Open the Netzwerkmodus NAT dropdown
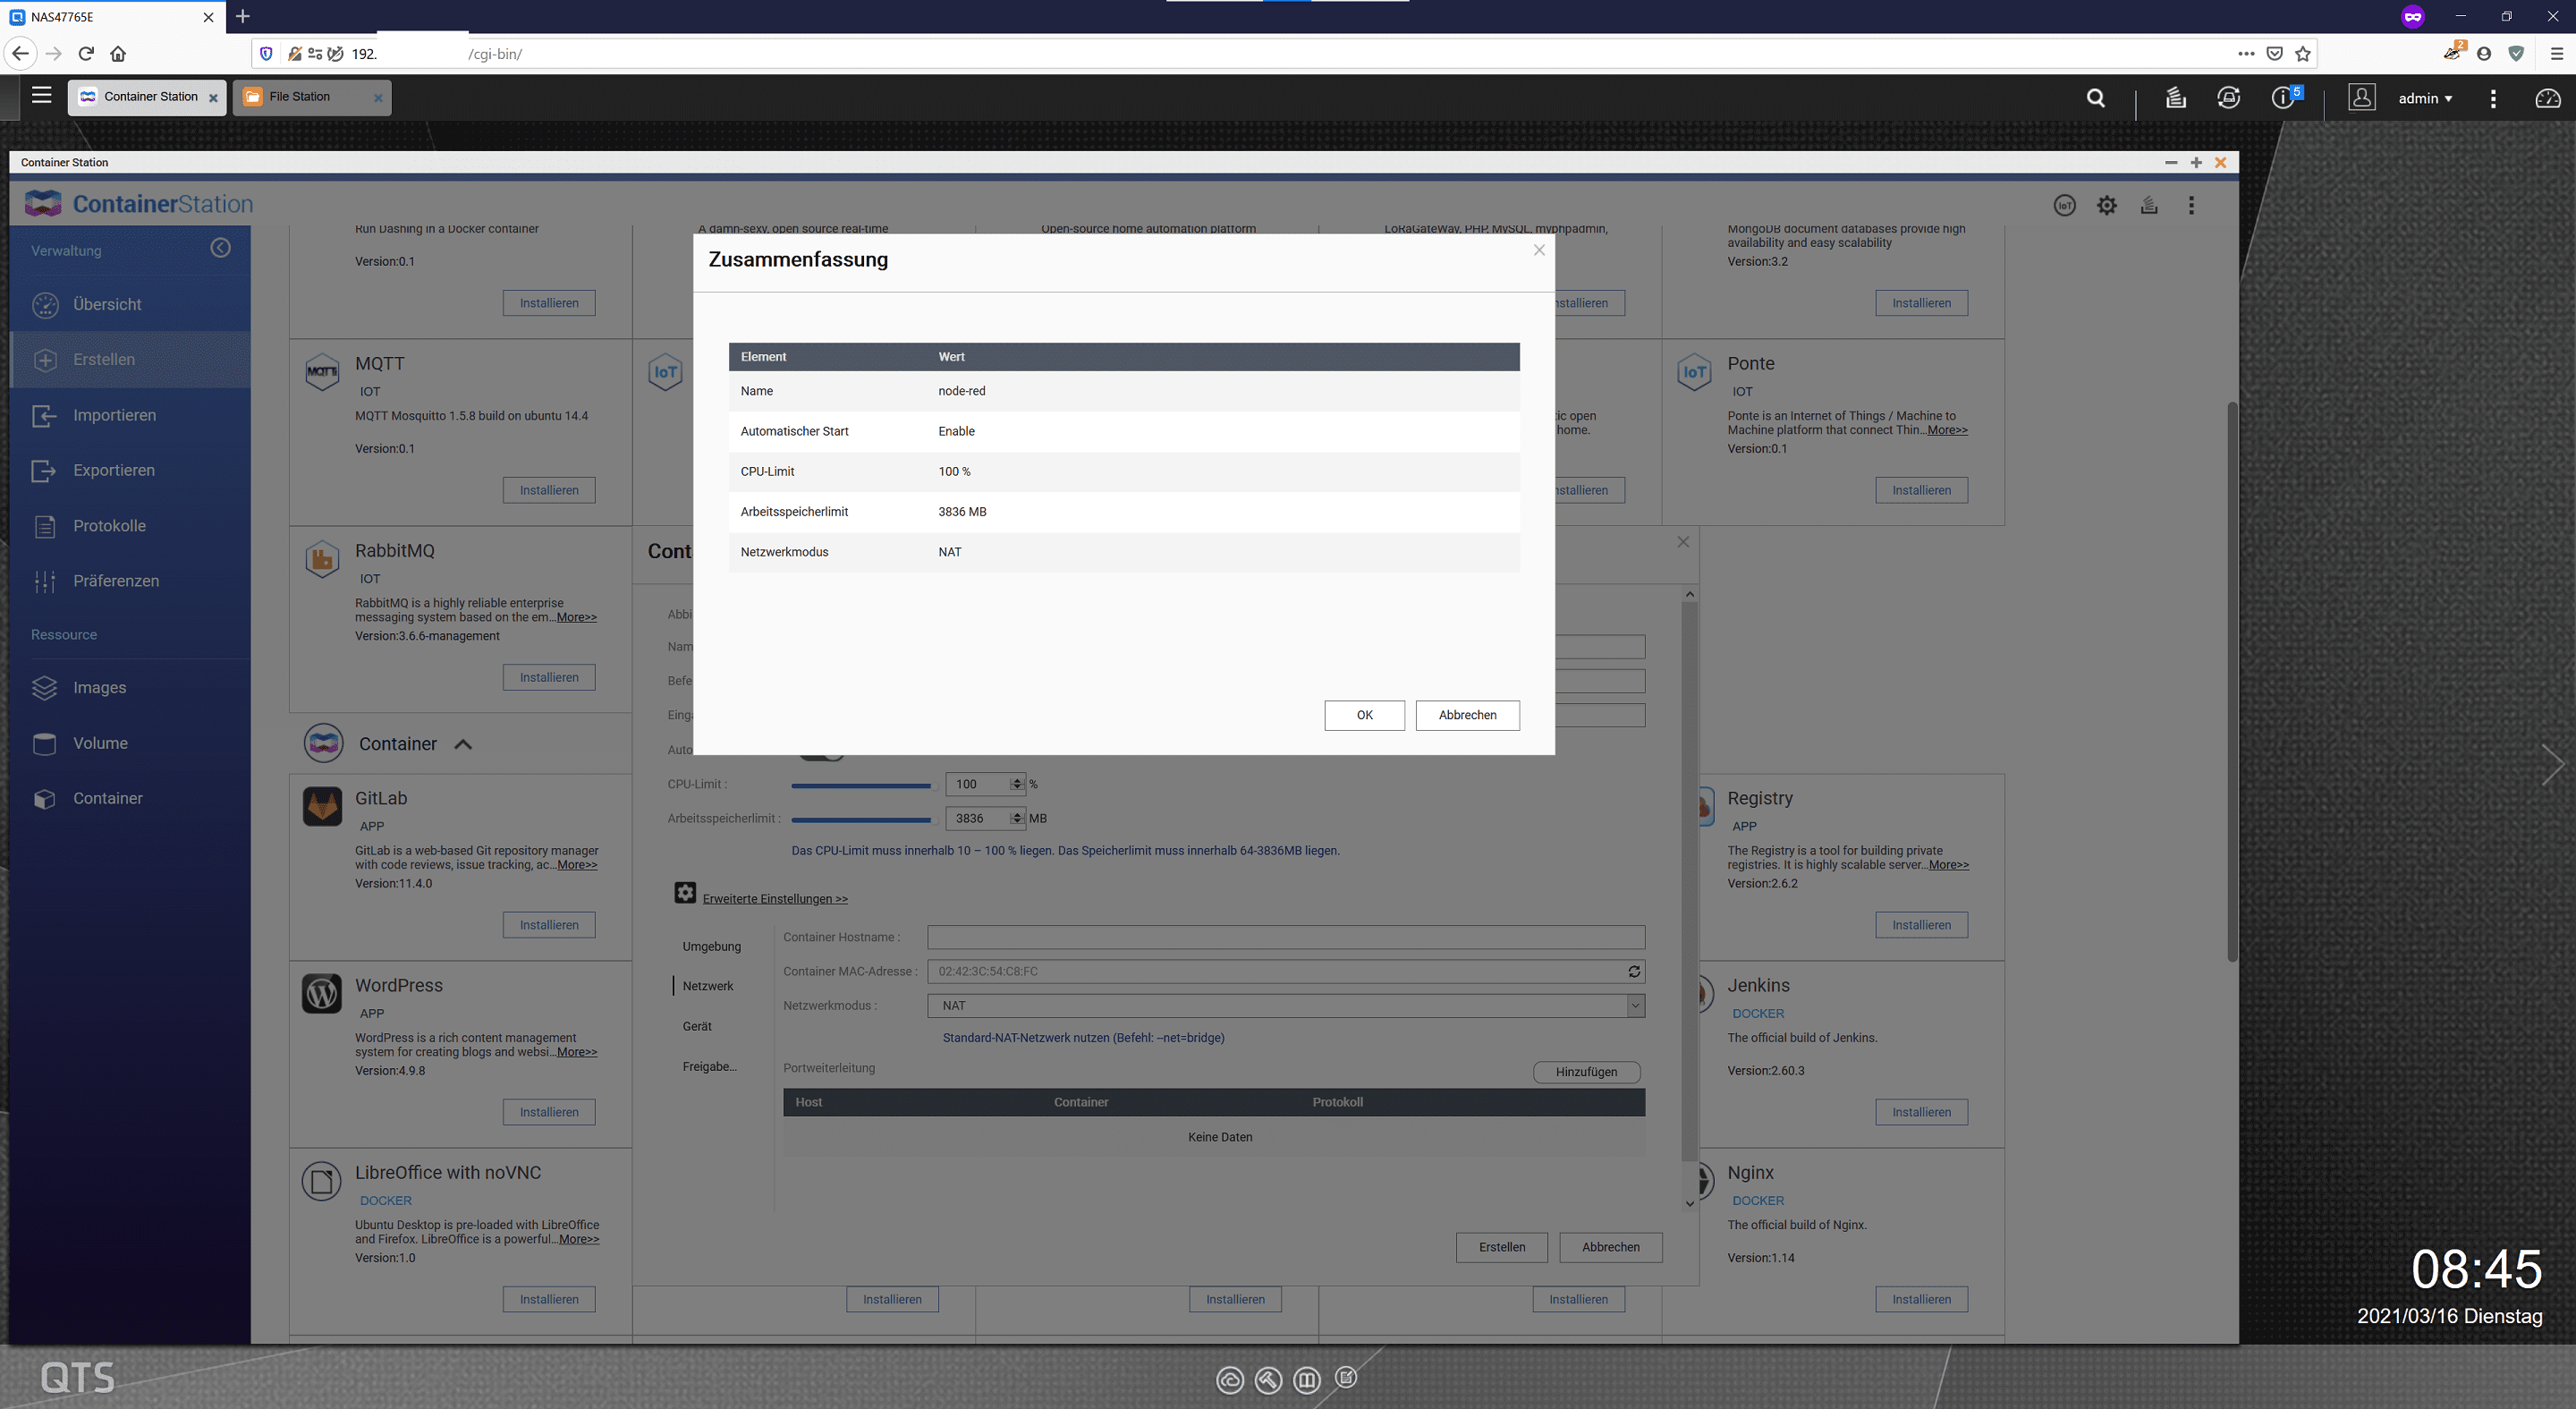This screenshot has width=2576, height=1409. 1286,1006
